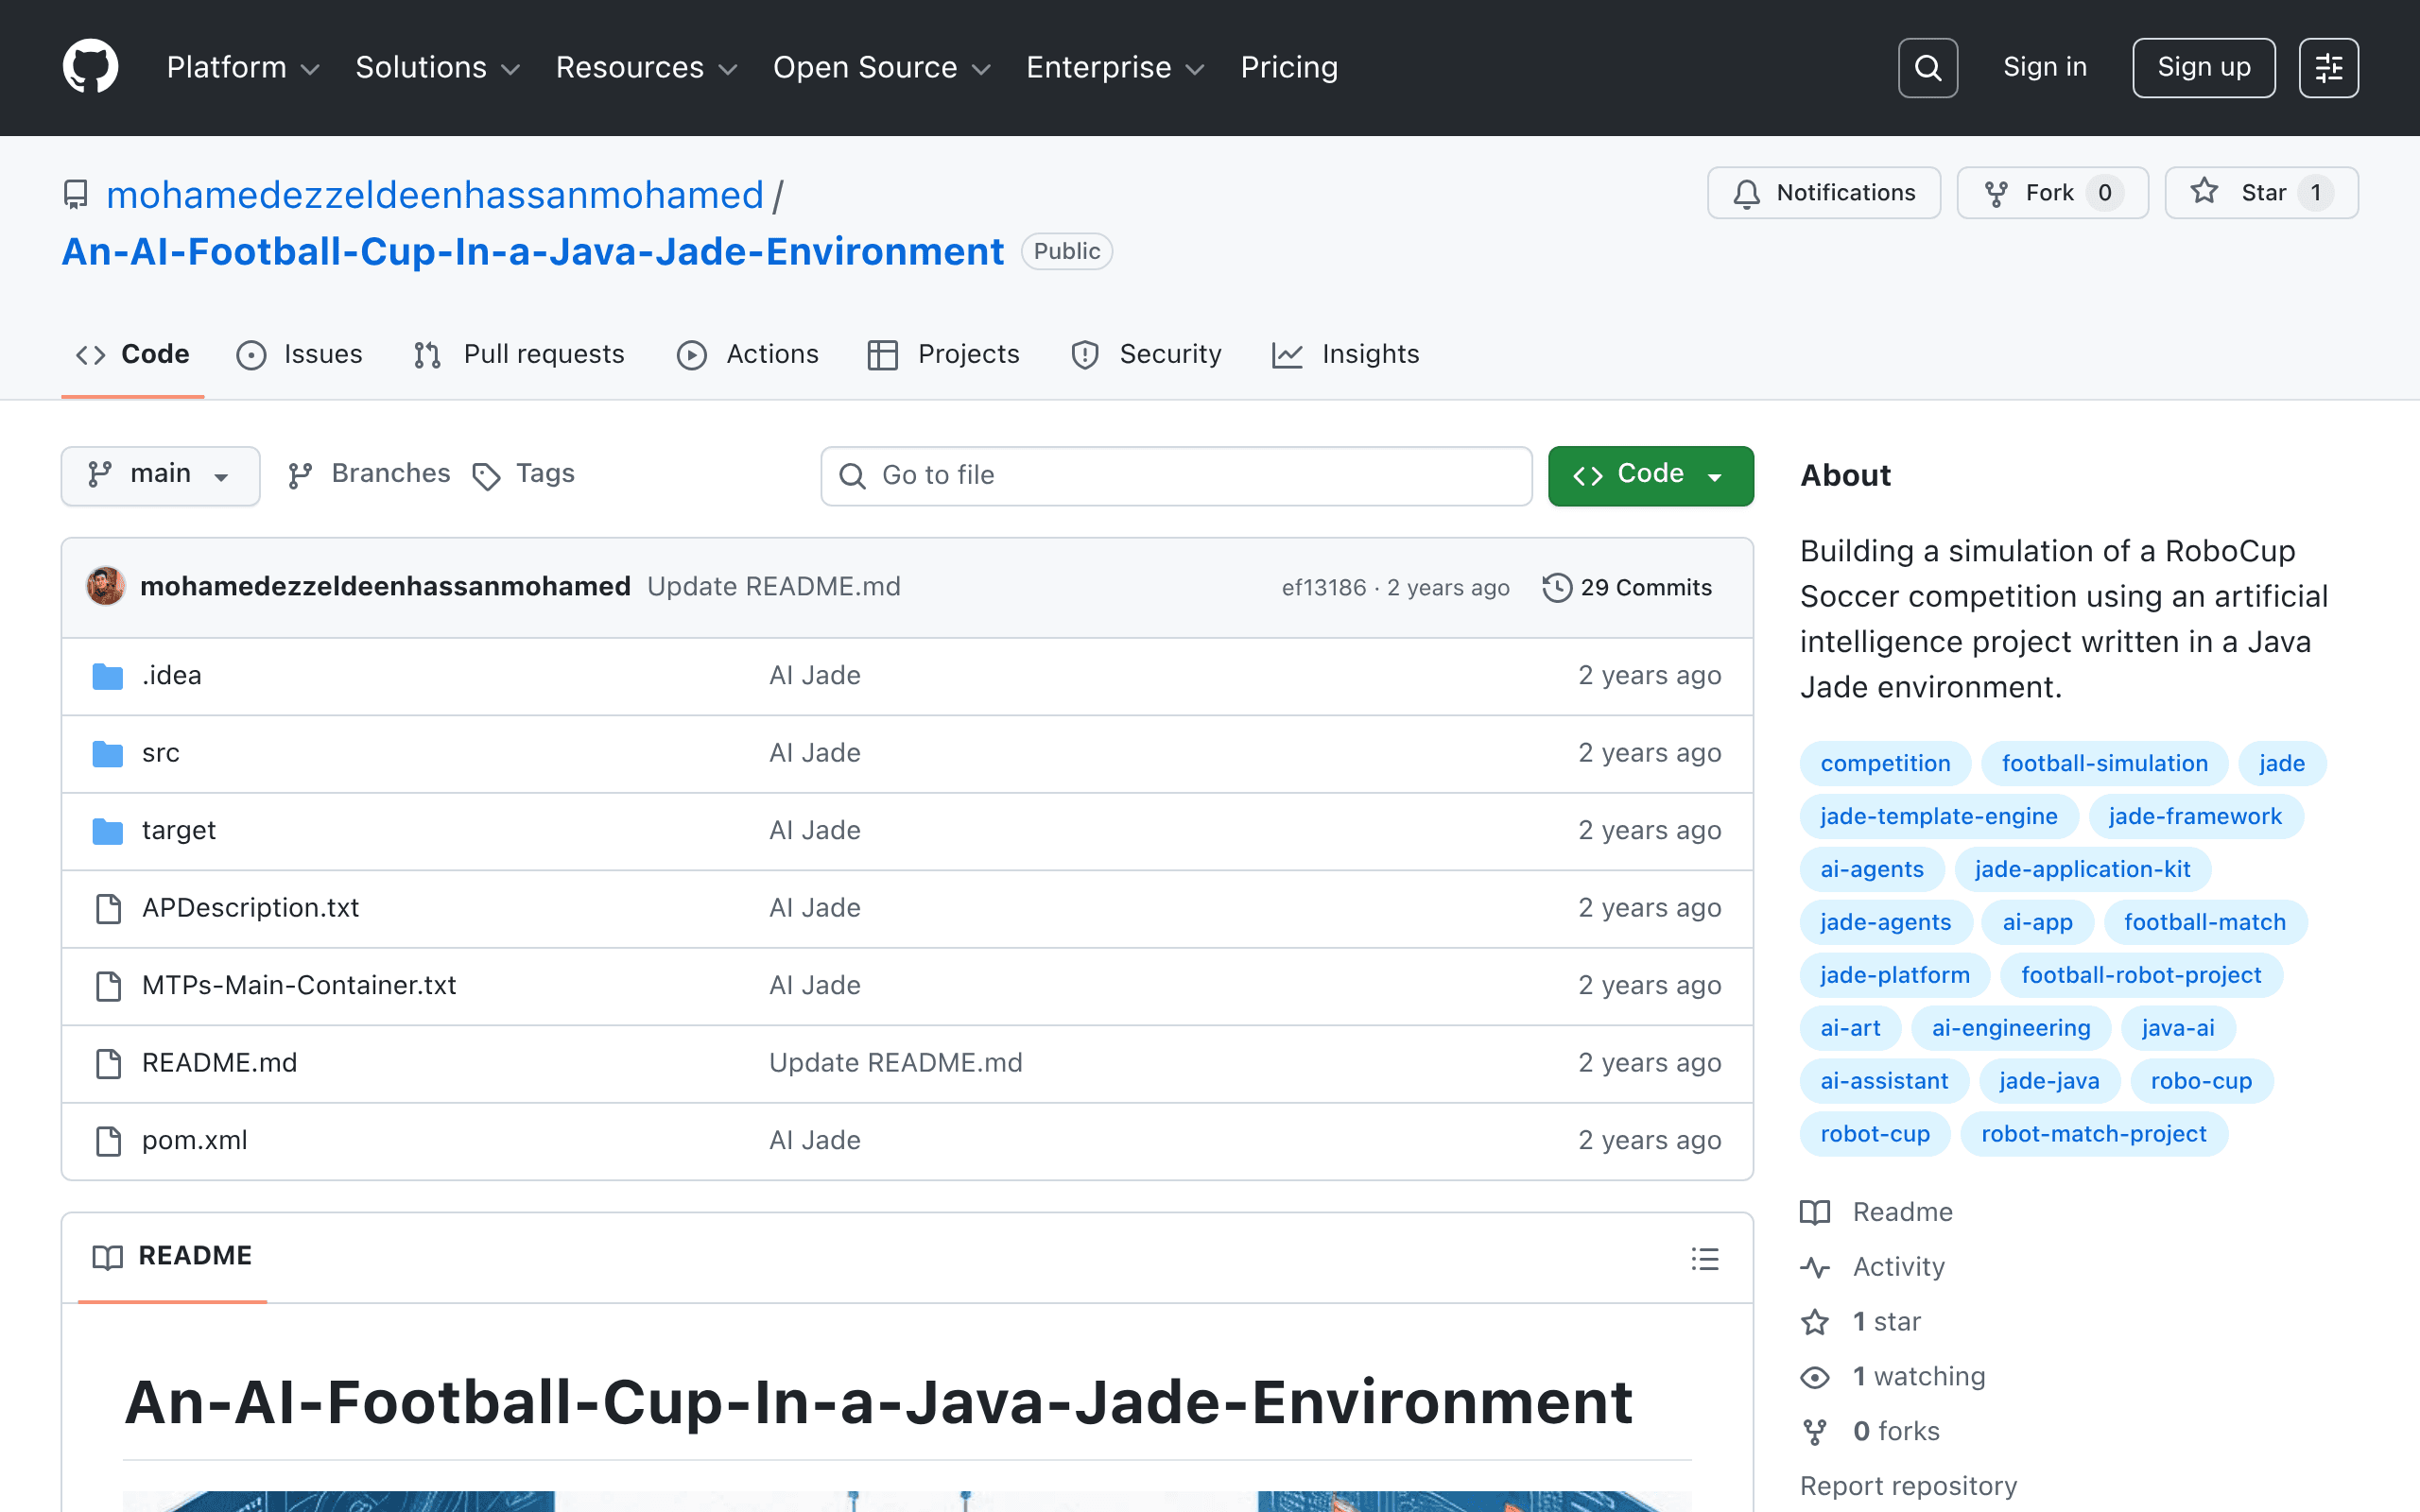Click the jade-framework topic tag

[2195, 817]
